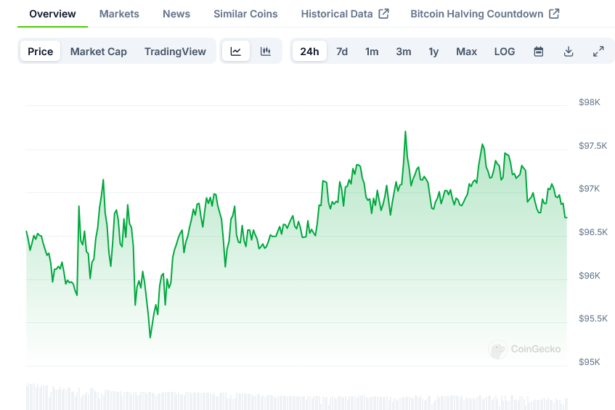Click the download chart data icon
The height and width of the screenshot is (410, 615).
pyautogui.click(x=568, y=52)
